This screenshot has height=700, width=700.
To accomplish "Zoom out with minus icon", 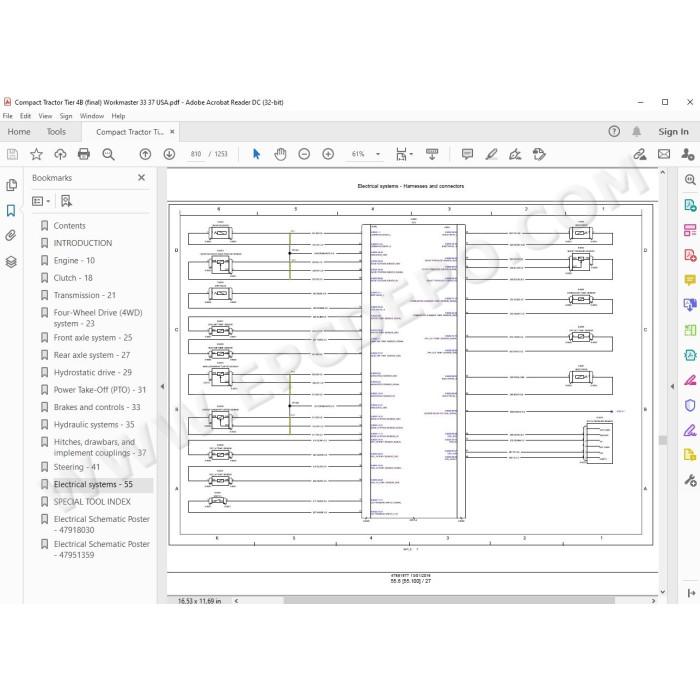I will pos(304,154).
